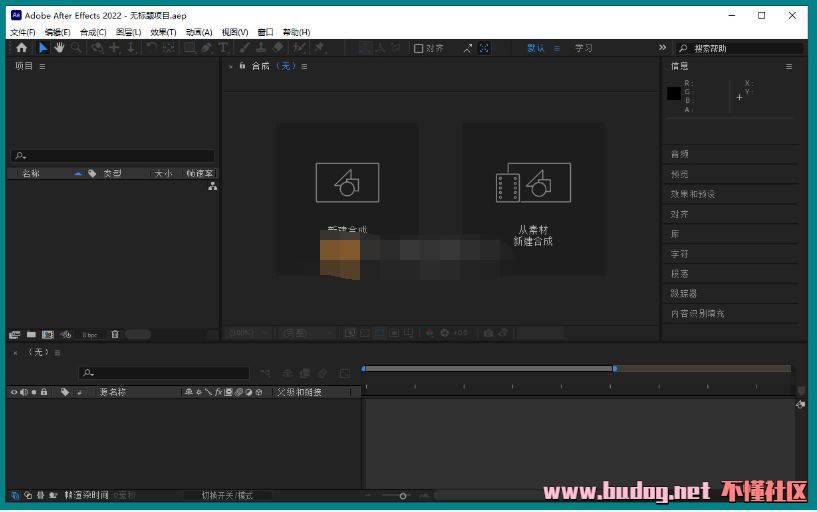Click the 搜索帮助 search field
Image resolution: width=817 pixels, height=512 pixels.
click(745, 48)
